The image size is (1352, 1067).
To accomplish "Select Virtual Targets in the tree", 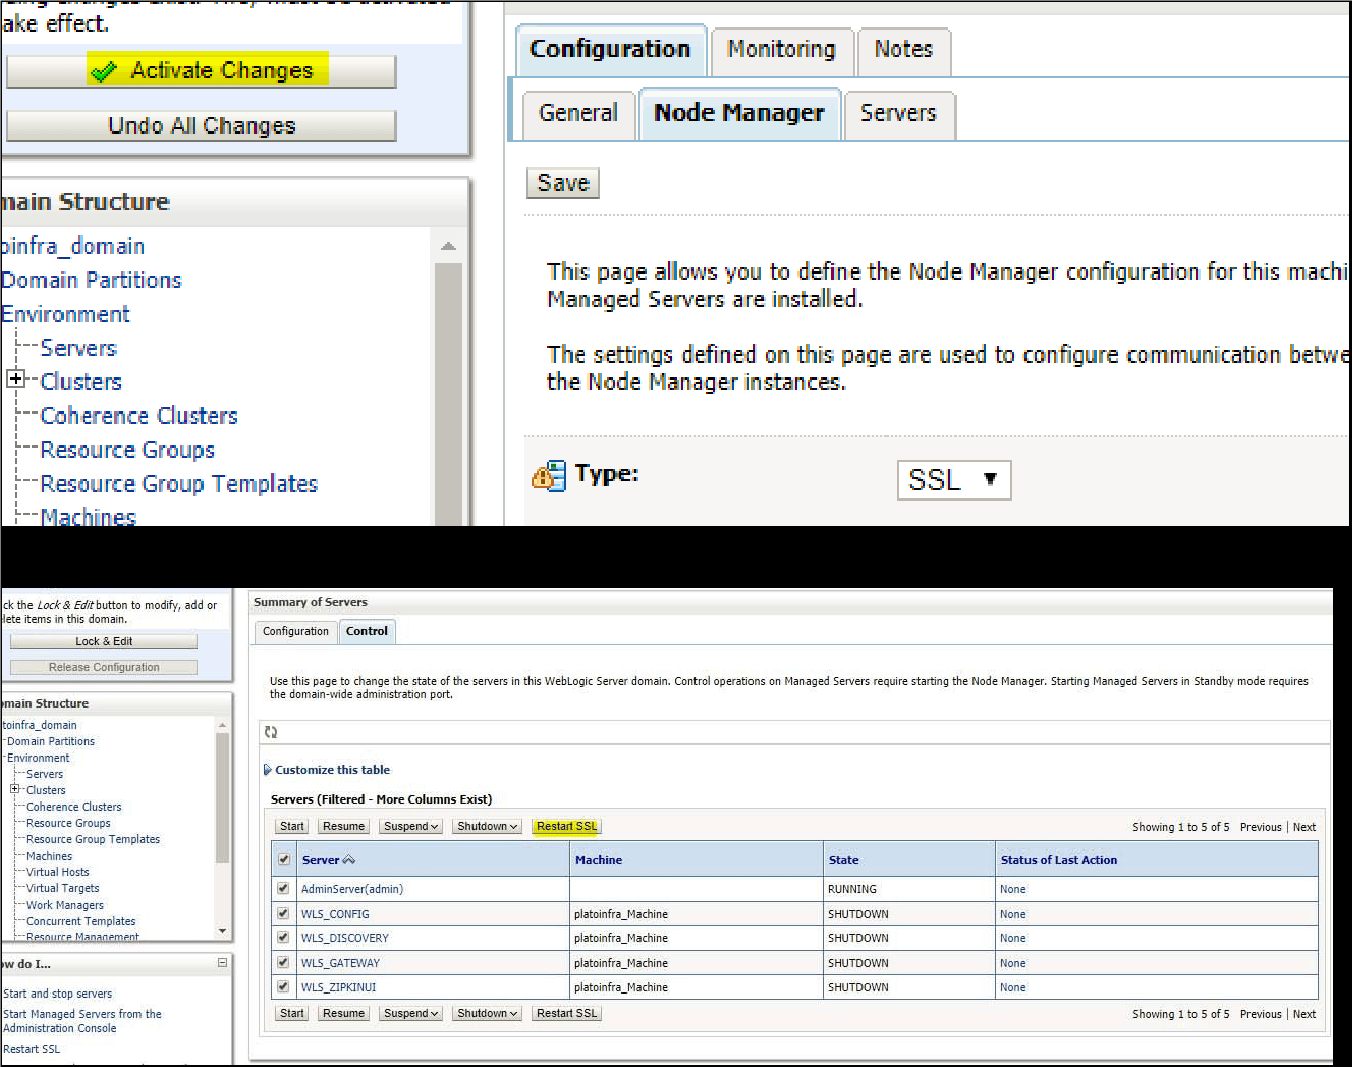I will (x=63, y=888).
